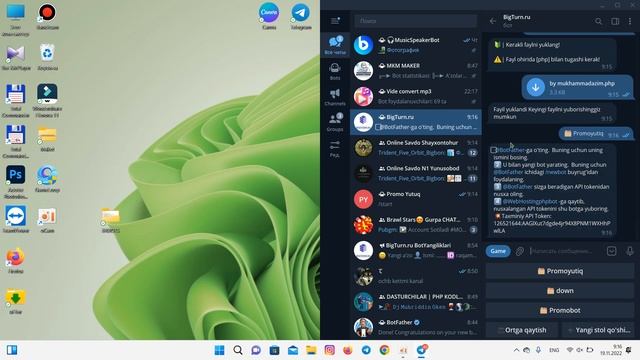Focus the message input box

pyautogui.click(x=565, y=251)
